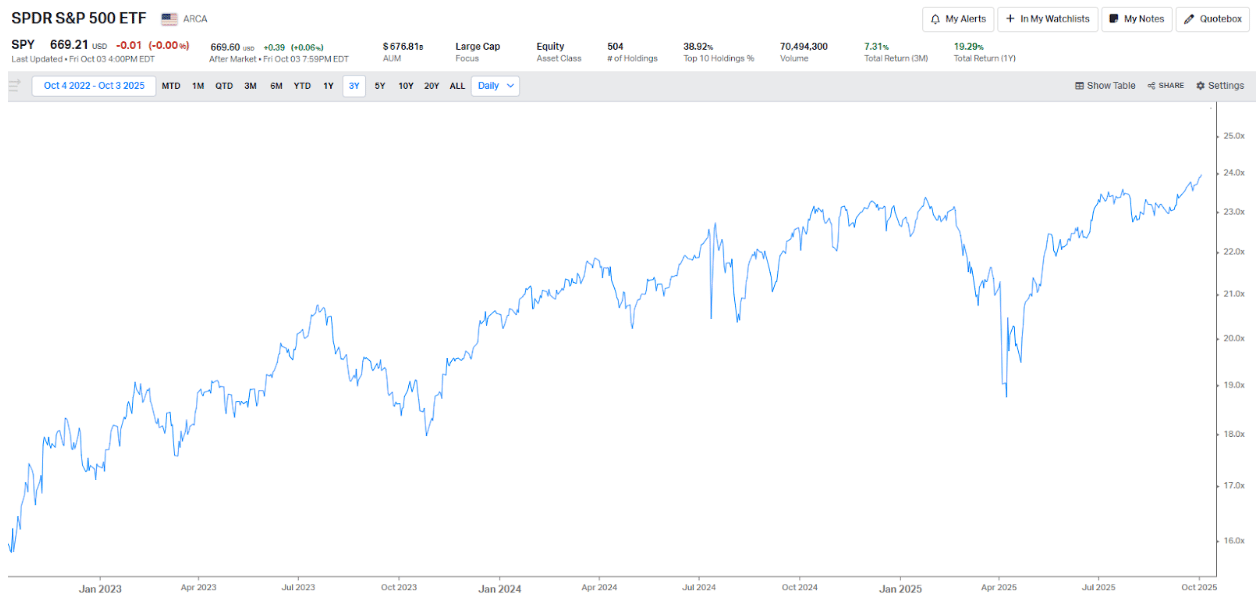Click the 504 number of holdings

(615, 46)
